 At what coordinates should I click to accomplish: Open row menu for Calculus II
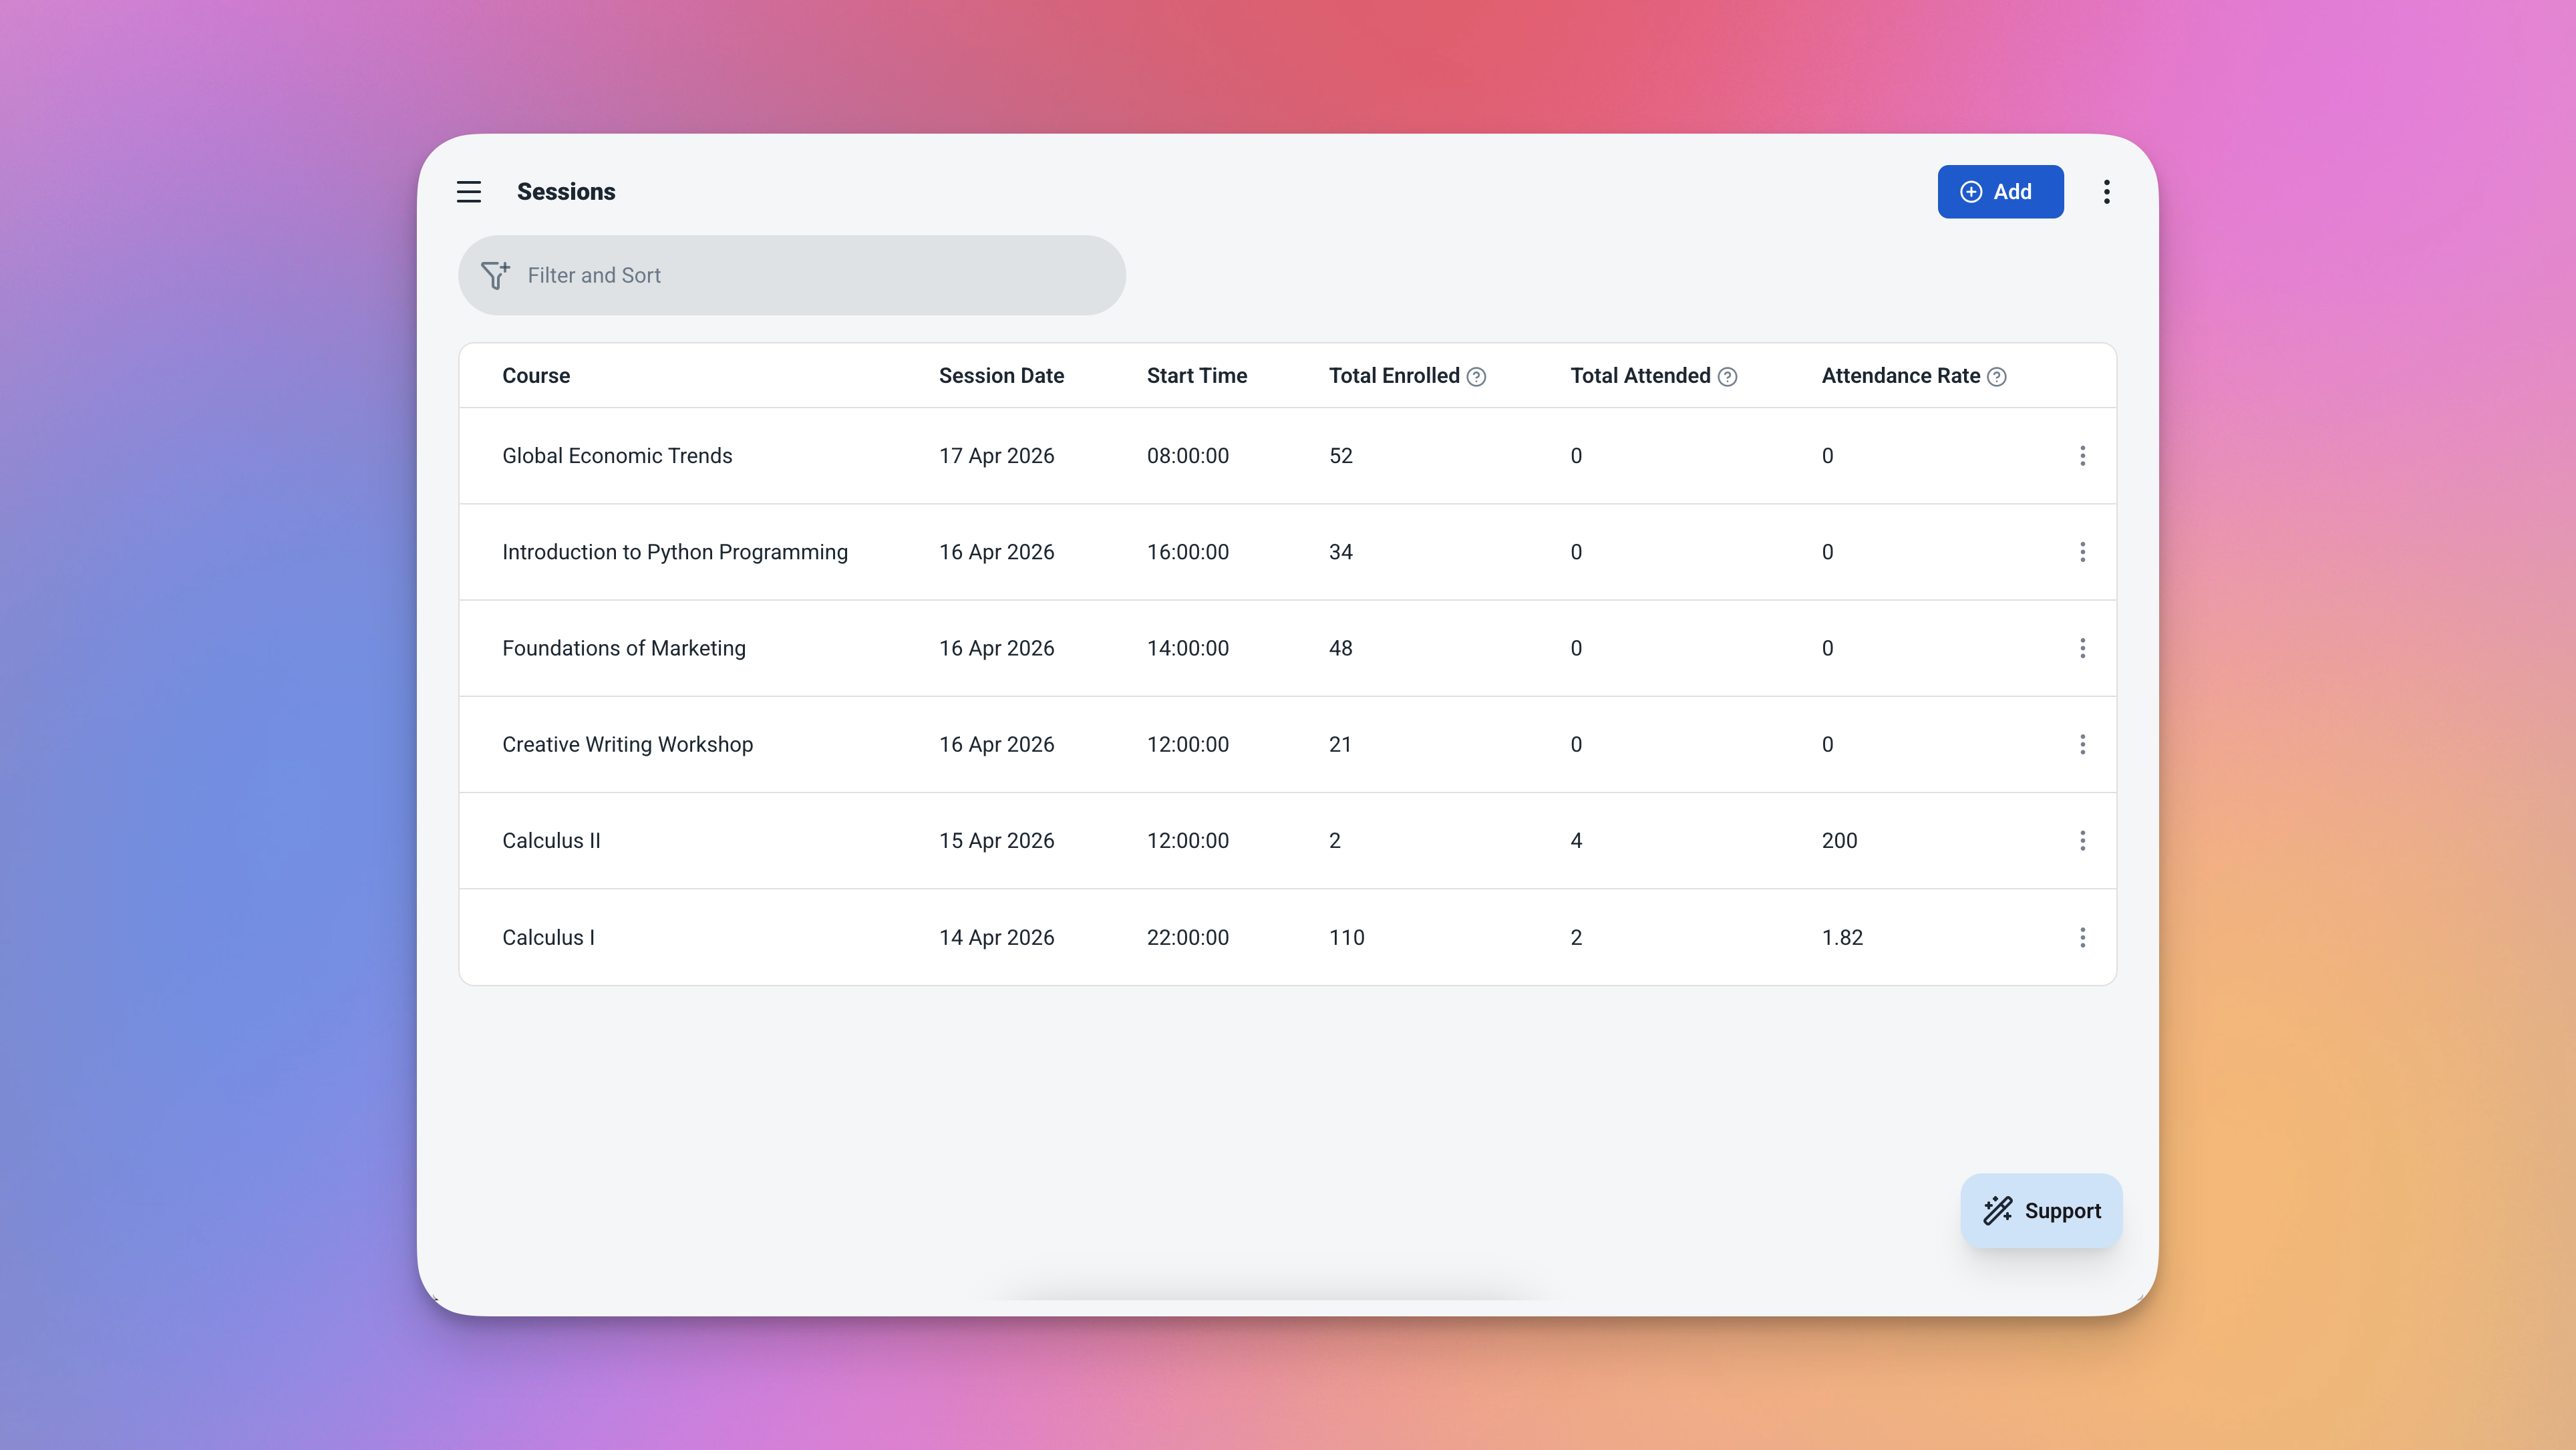[2082, 840]
